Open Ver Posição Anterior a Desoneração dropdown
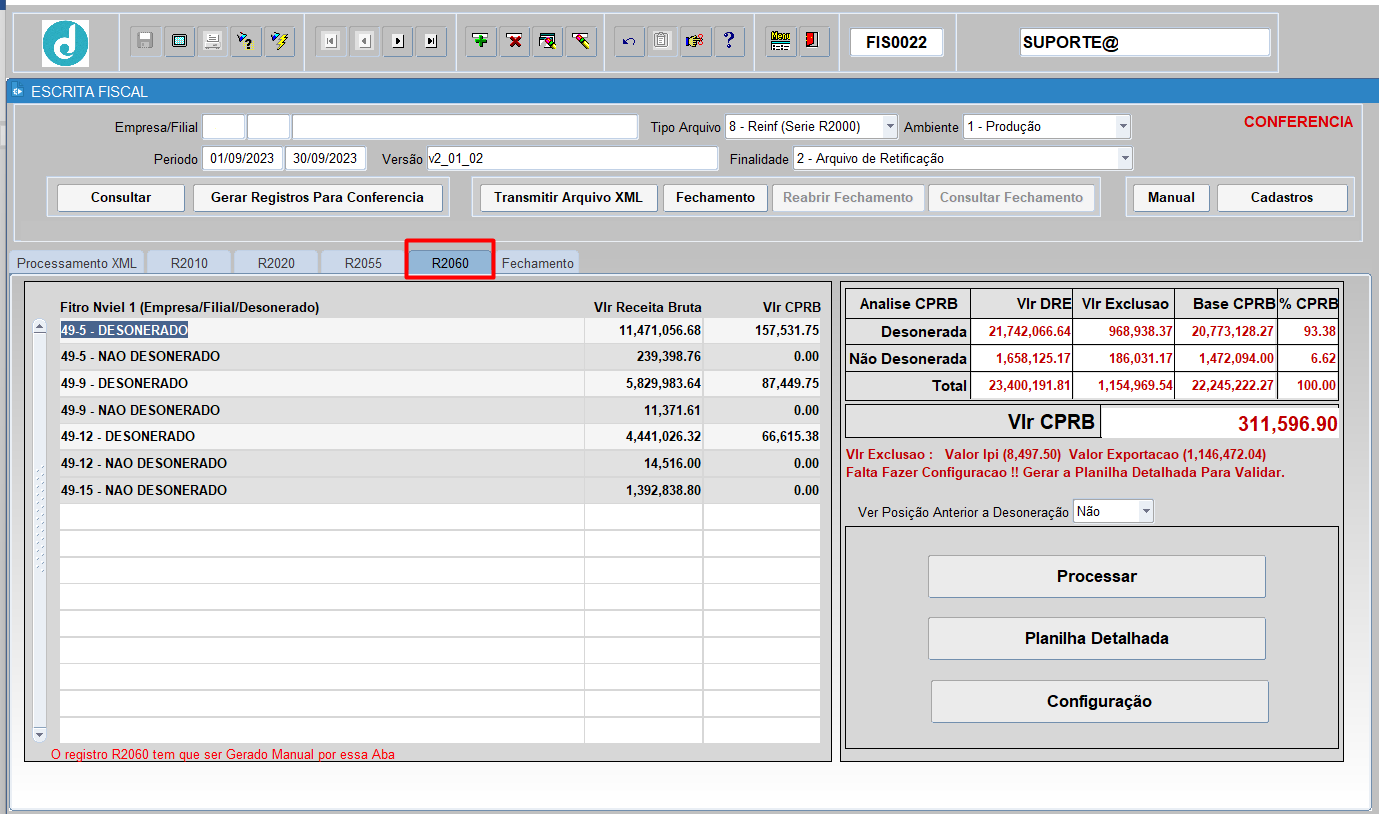This screenshot has height=814, width=1379. coord(1146,511)
